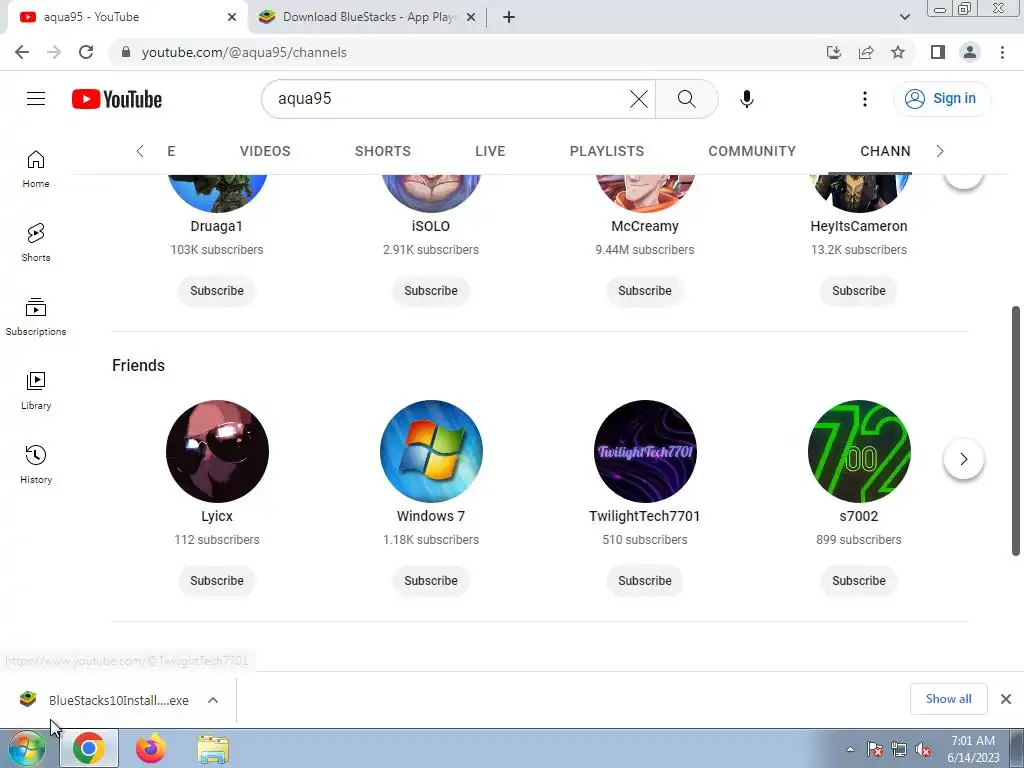The height and width of the screenshot is (768, 1024).
Task: Open a new browser tab
Action: [x=509, y=17]
